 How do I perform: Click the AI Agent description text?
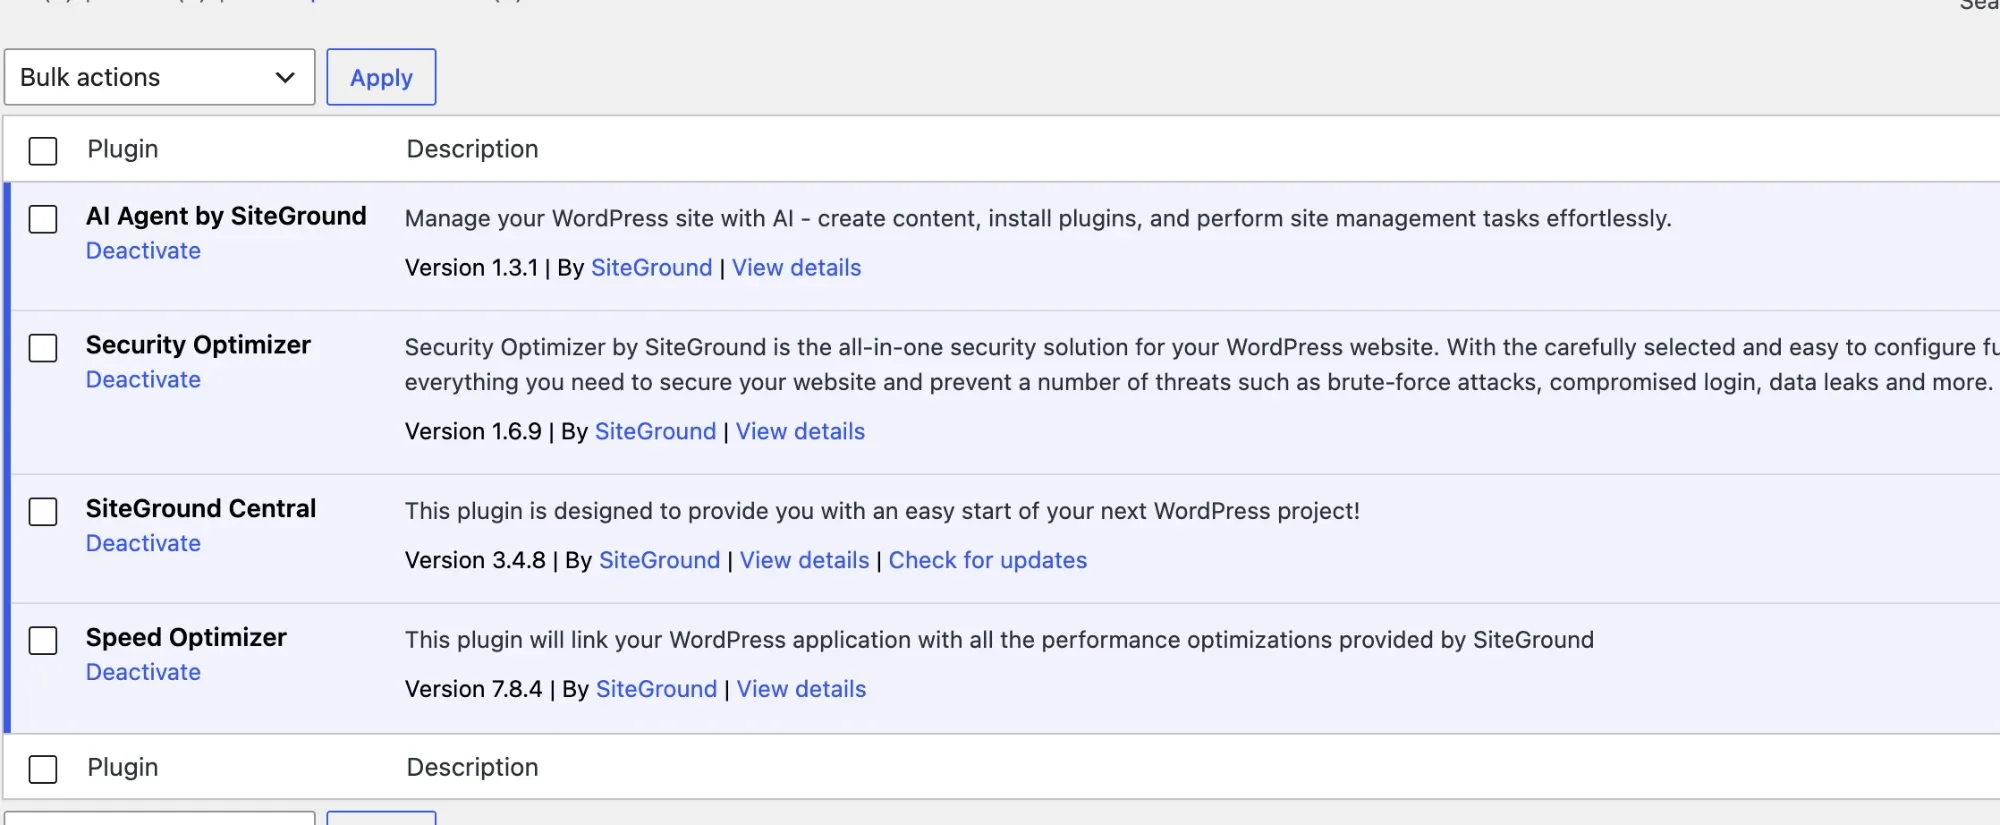click(x=1038, y=219)
